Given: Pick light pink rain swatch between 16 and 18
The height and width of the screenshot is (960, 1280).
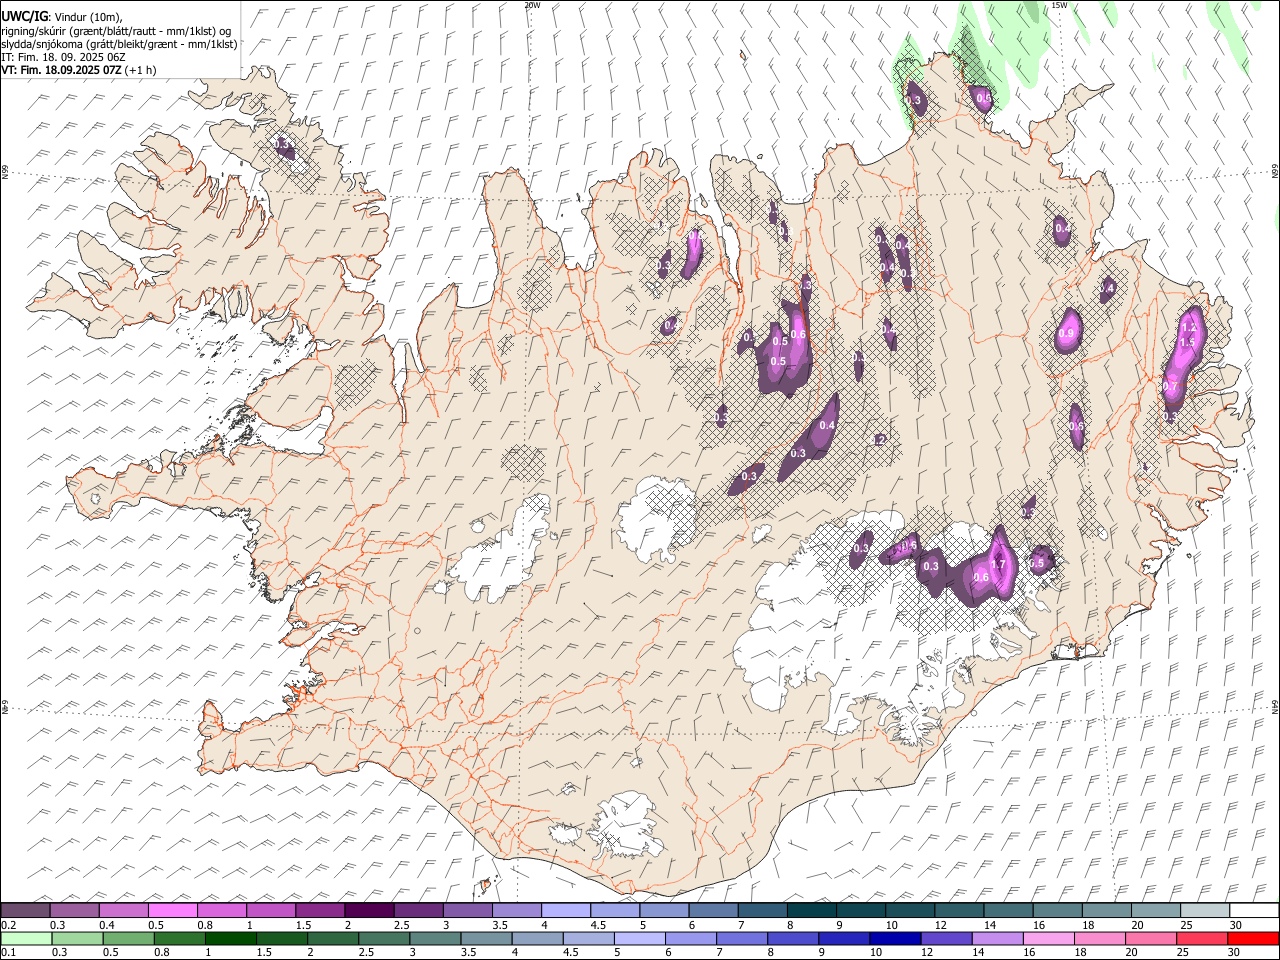Looking at the screenshot, I should click(1047, 939).
